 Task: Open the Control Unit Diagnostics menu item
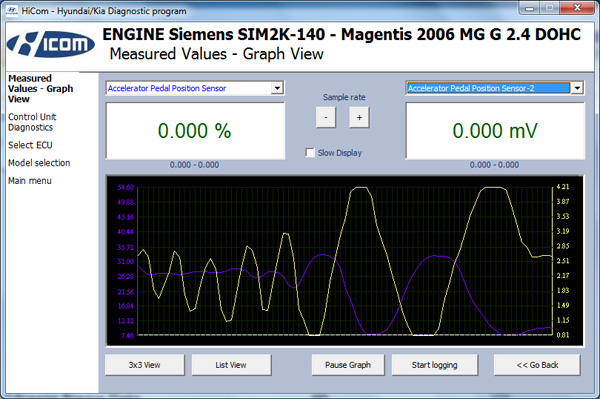pos(32,122)
